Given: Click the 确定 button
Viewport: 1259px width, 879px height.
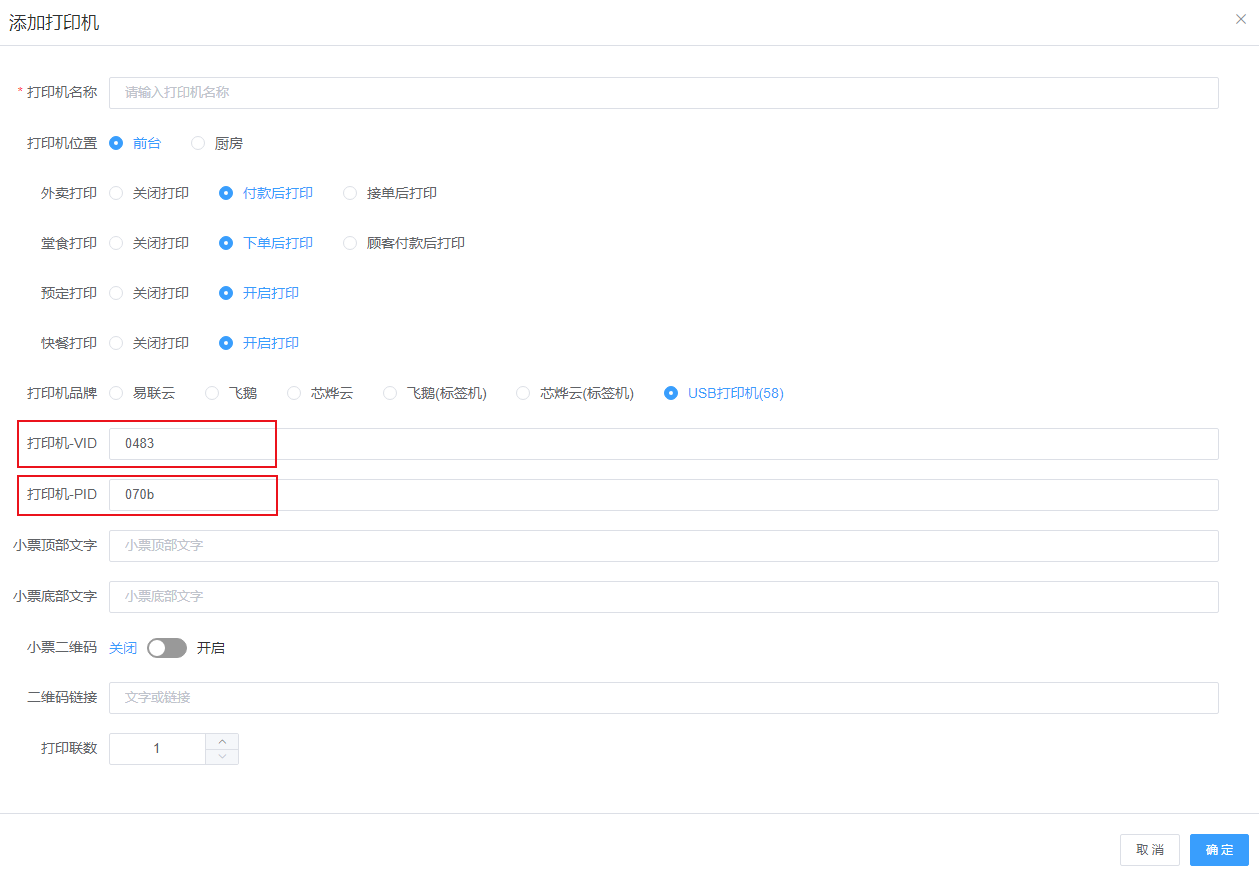Looking at the screenshot, I should click(x=1219, y=850).
